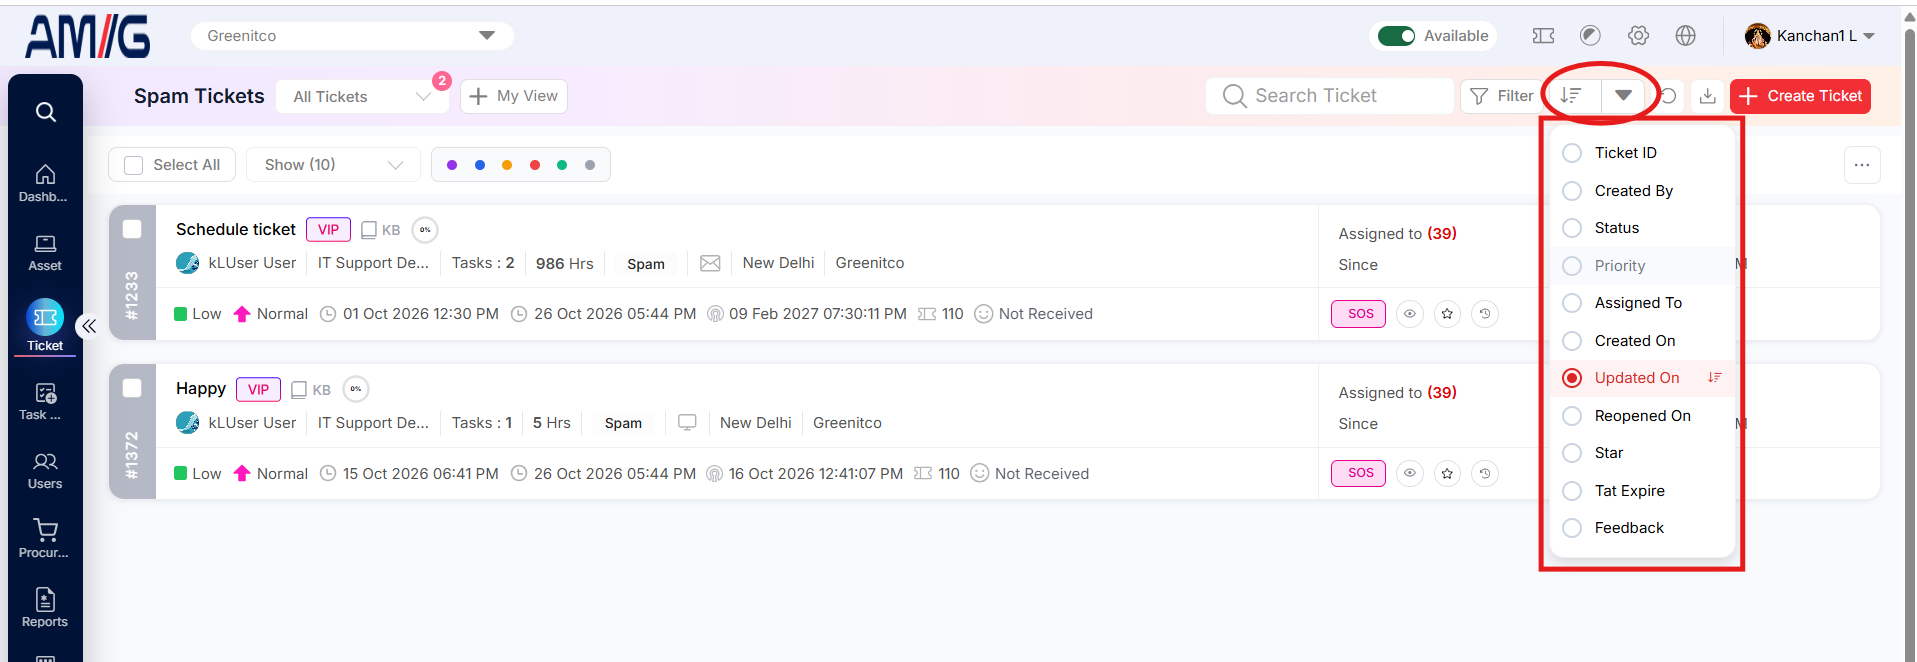
Task: Check the Select All checkbox
Action: pos(134,165)
